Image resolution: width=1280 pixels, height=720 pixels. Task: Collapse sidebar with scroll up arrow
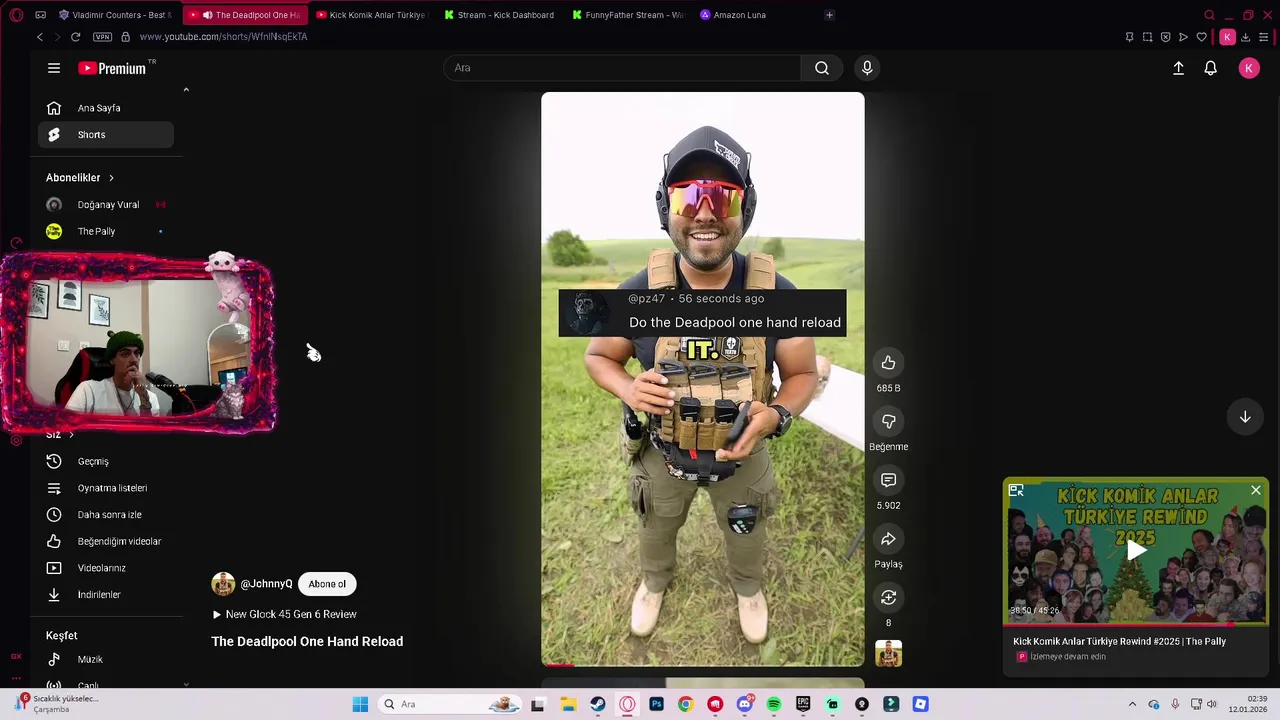(x=186, y=90)
